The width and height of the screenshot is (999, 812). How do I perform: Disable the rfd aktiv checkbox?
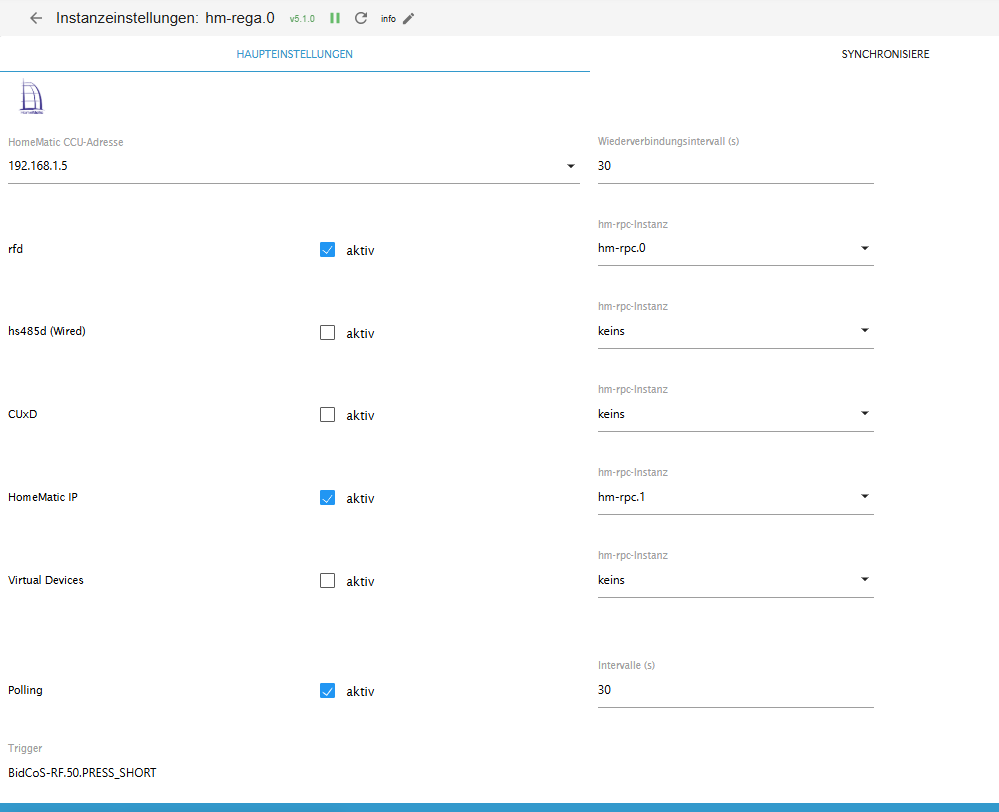coord(327,249)
